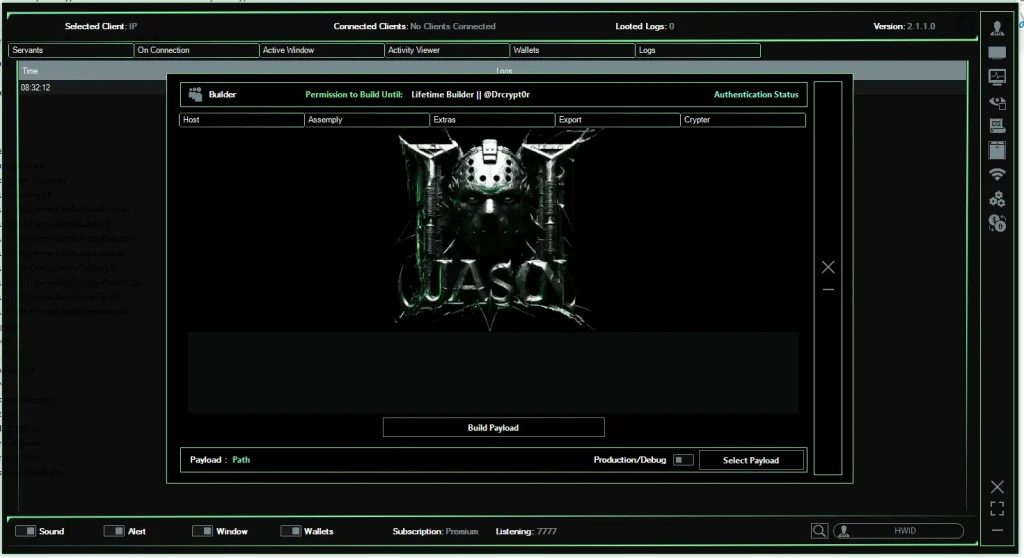Screen dimensions: 1024x558
Task: Switch to the Activity Viewer tab
Action: pyautogui.click(x=447, y=50)
